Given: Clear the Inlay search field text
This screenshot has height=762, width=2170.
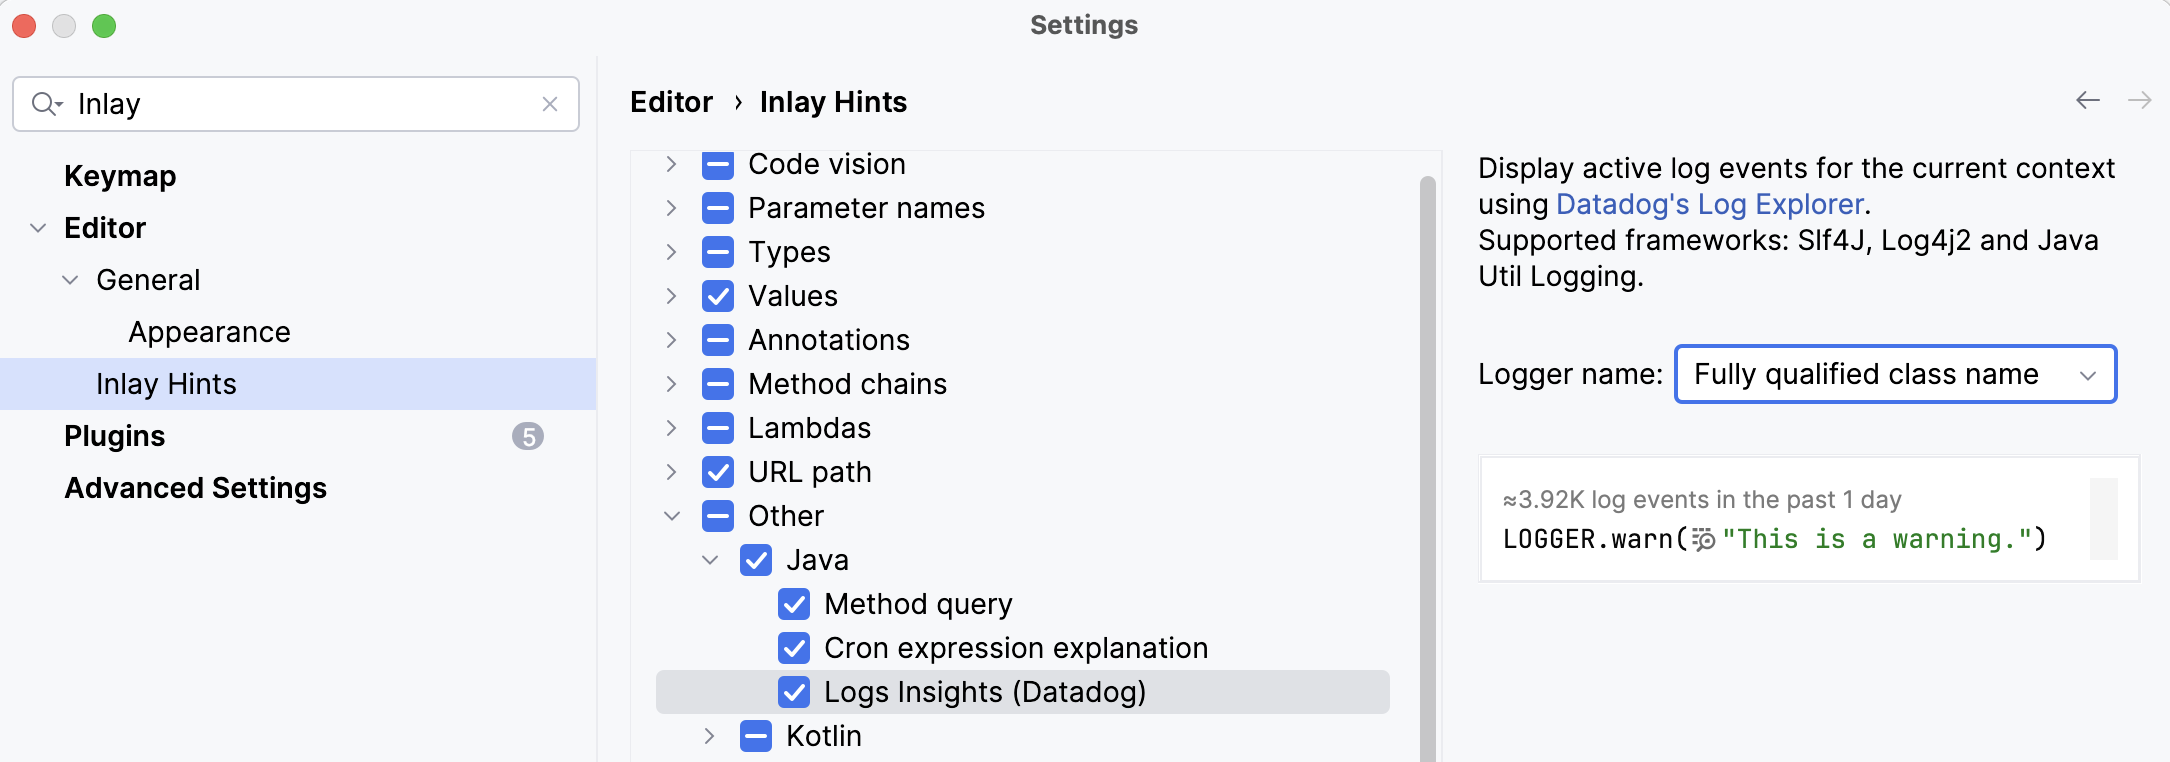Looking at the screenshot, I should coord(550,104).
